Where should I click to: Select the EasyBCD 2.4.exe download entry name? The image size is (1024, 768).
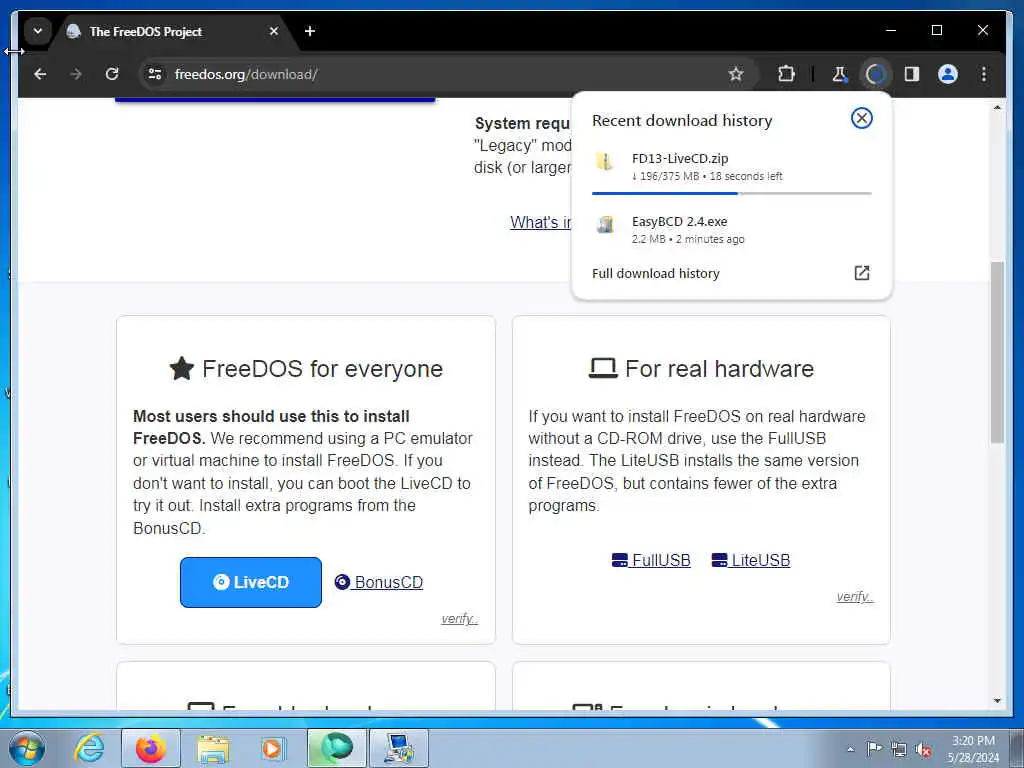679,221
